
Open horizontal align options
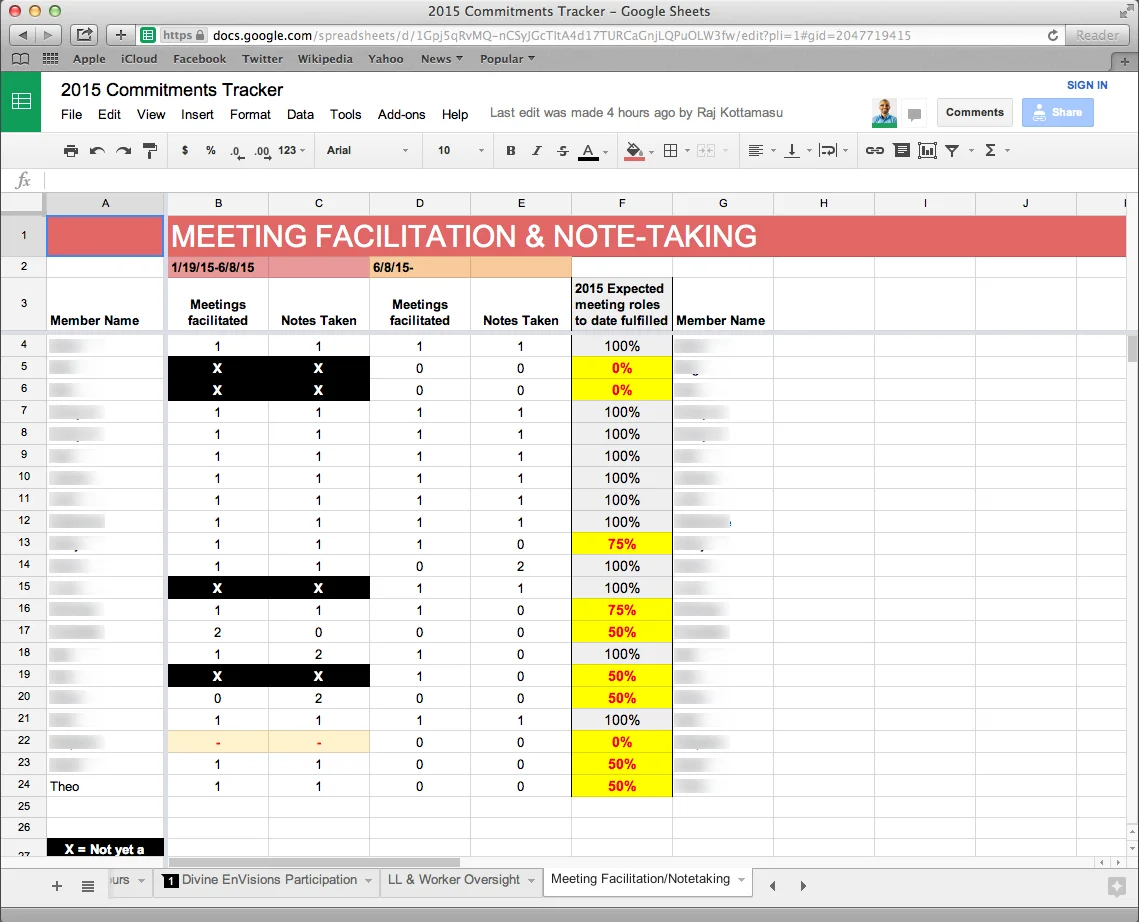coord(755,150)
